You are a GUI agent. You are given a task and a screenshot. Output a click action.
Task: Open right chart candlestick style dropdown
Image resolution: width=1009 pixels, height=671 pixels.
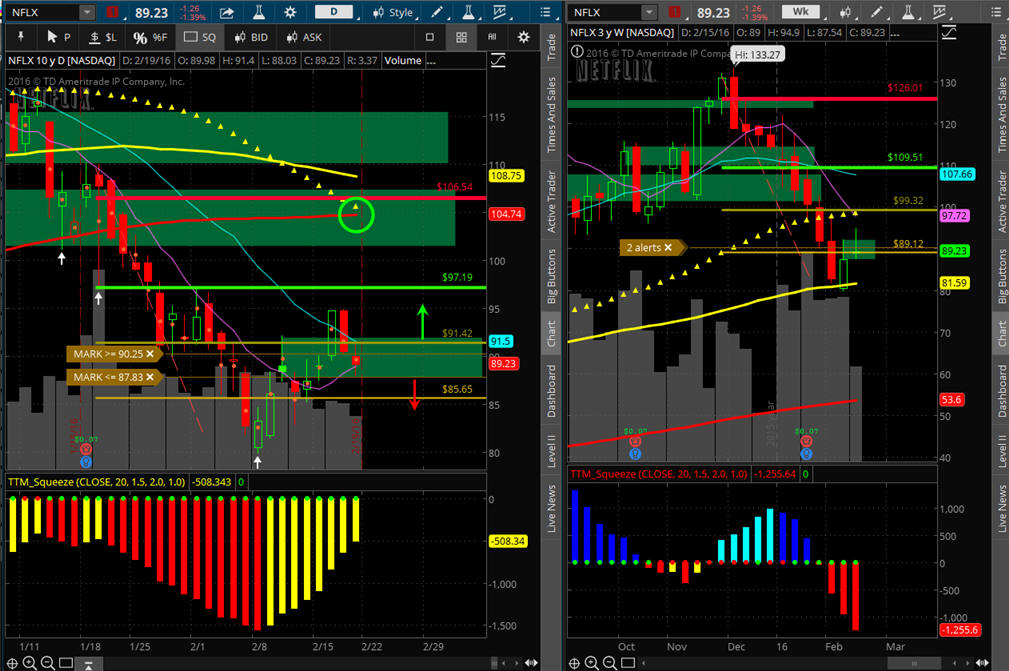pyautogui.click(x=847, y=12)
